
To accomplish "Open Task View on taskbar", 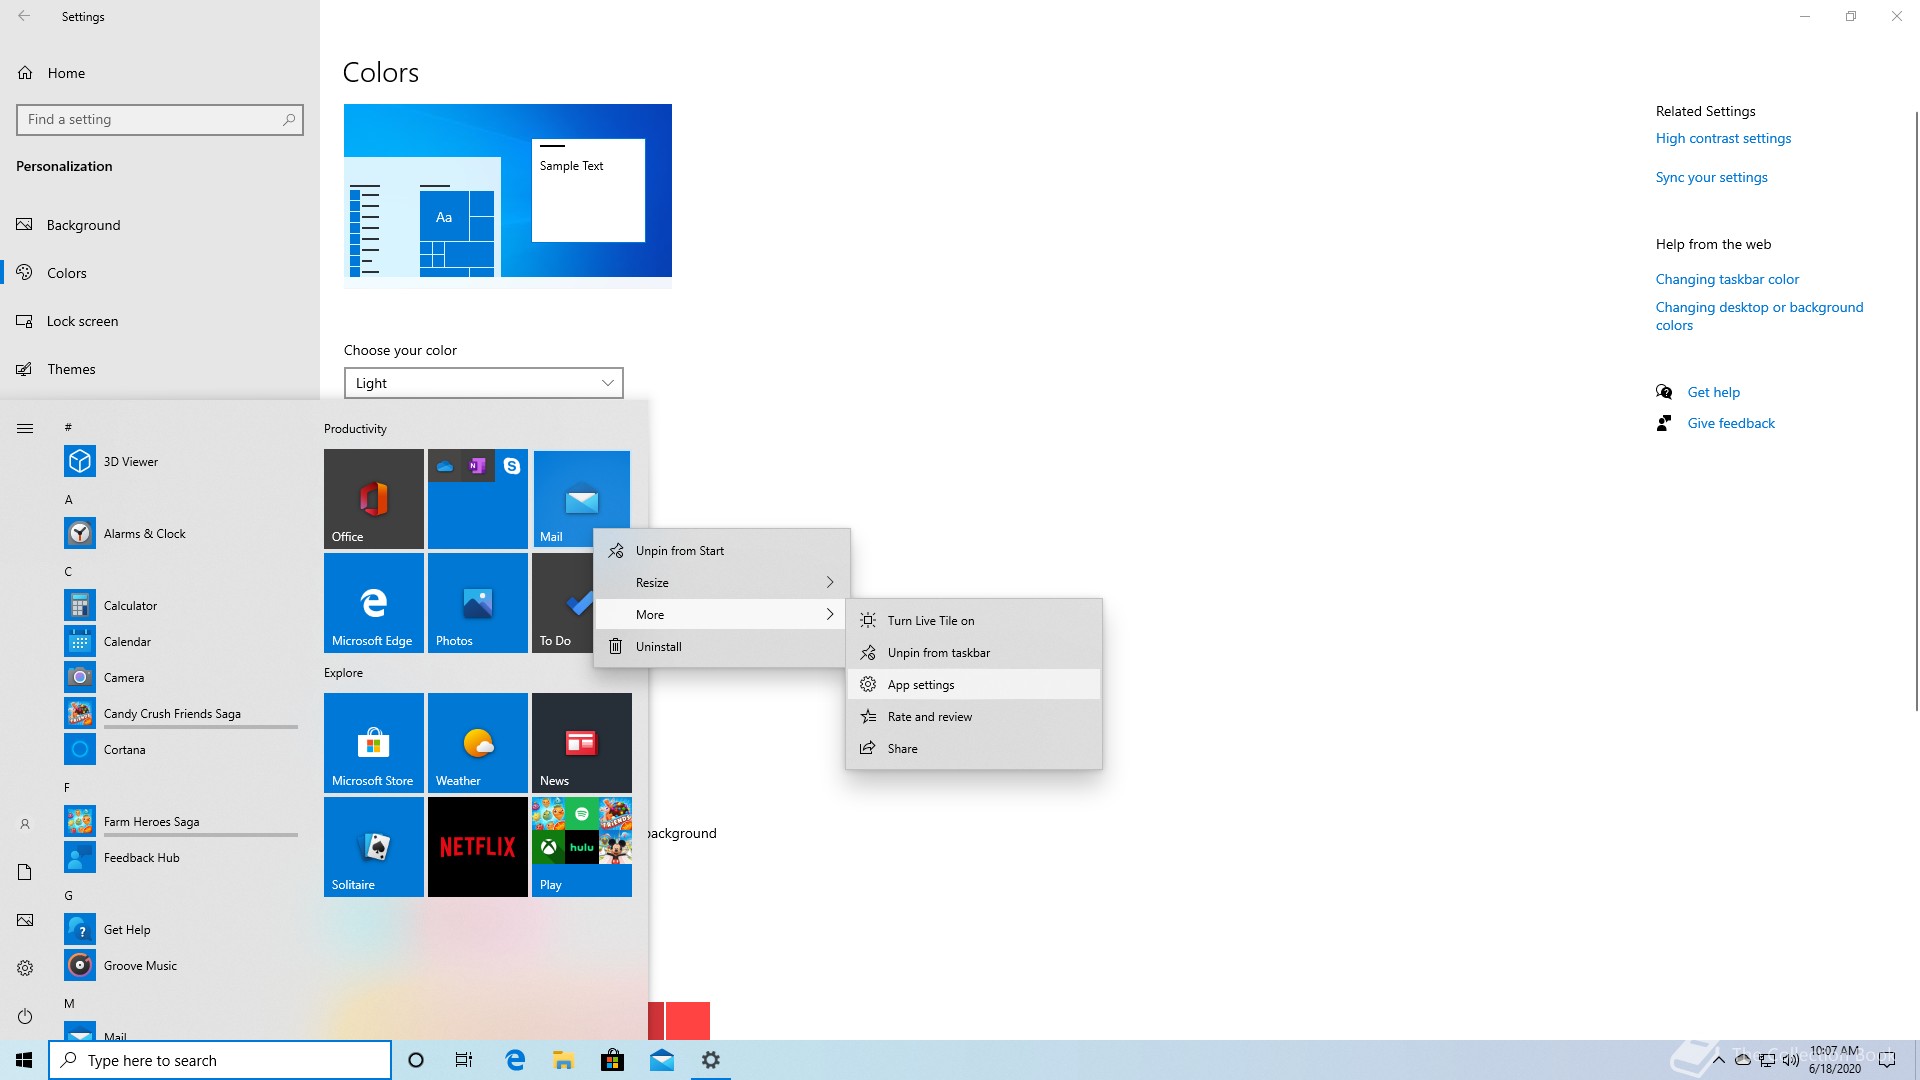I will [x=463, y=1060].
